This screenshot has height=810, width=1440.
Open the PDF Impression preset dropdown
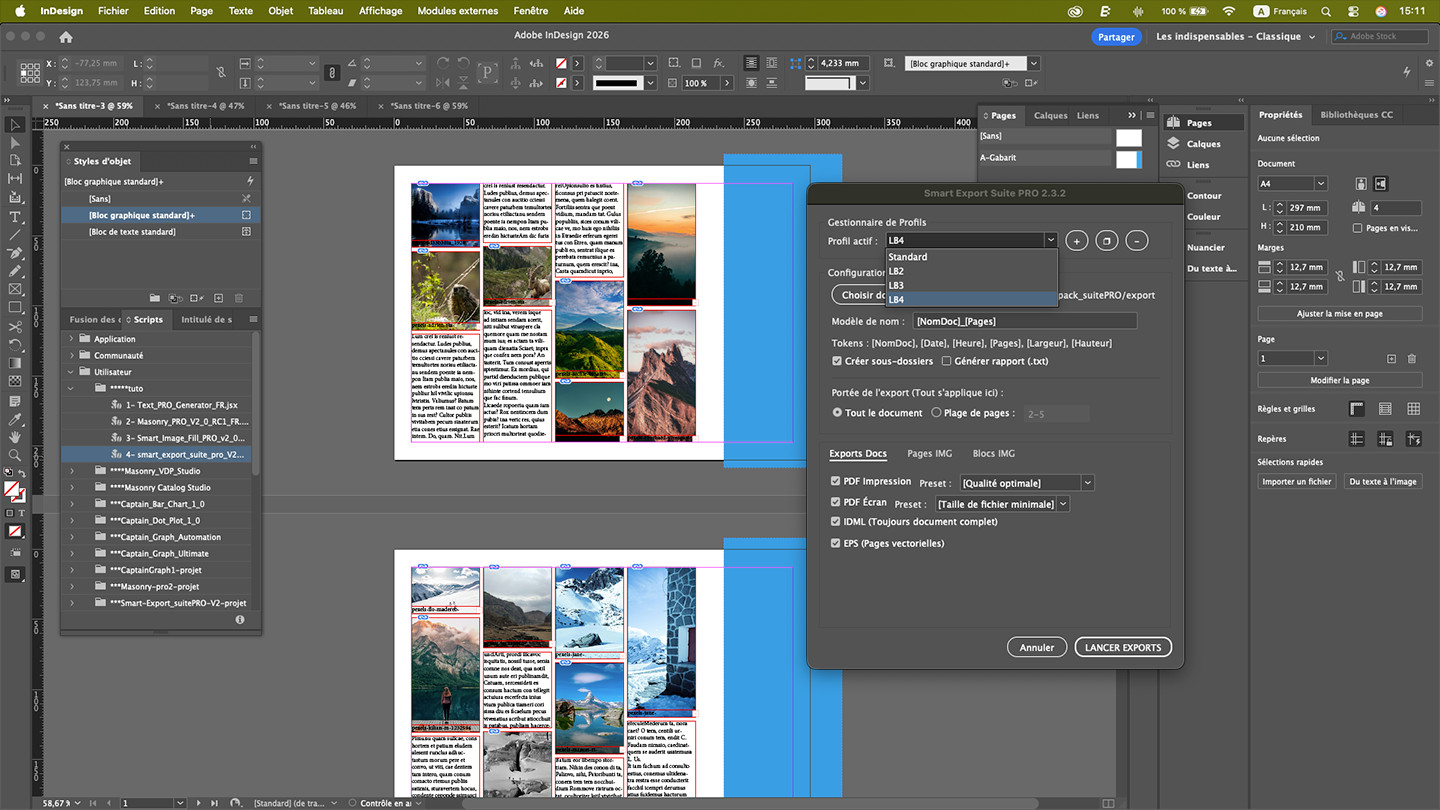point(1087,483)
